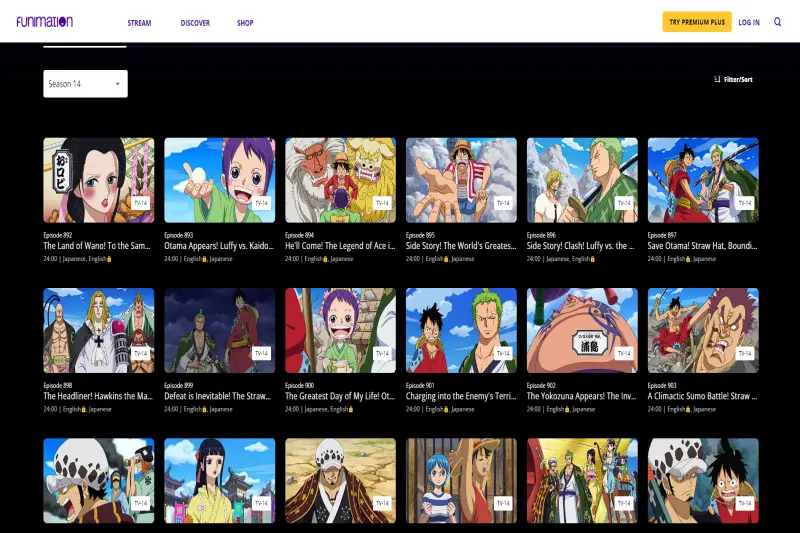Screen dimensions: 800x533
Task: Click title 'Defeat is Inevitable! The Straw...'
Action: pyautogui.click(x=217, y=396)
